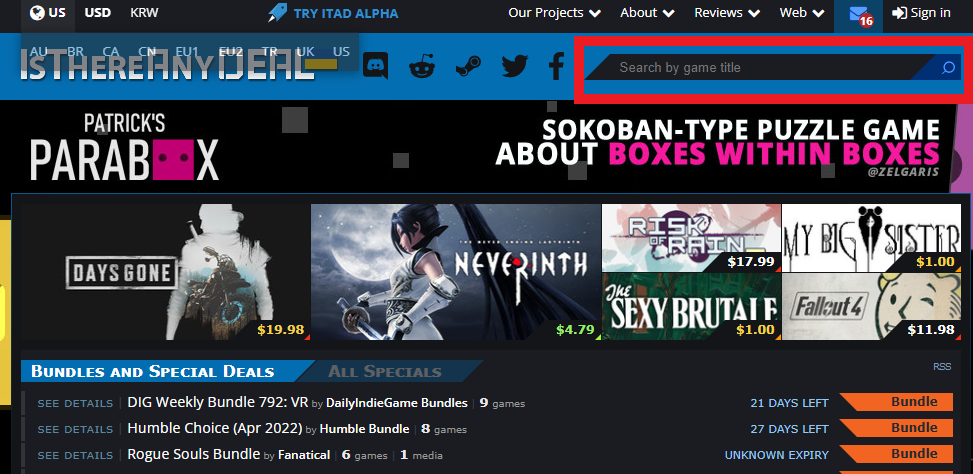Open DIG Weekly Bundle 792: VR title
Viewport: 973px width, 474px height.
point(217,402)
